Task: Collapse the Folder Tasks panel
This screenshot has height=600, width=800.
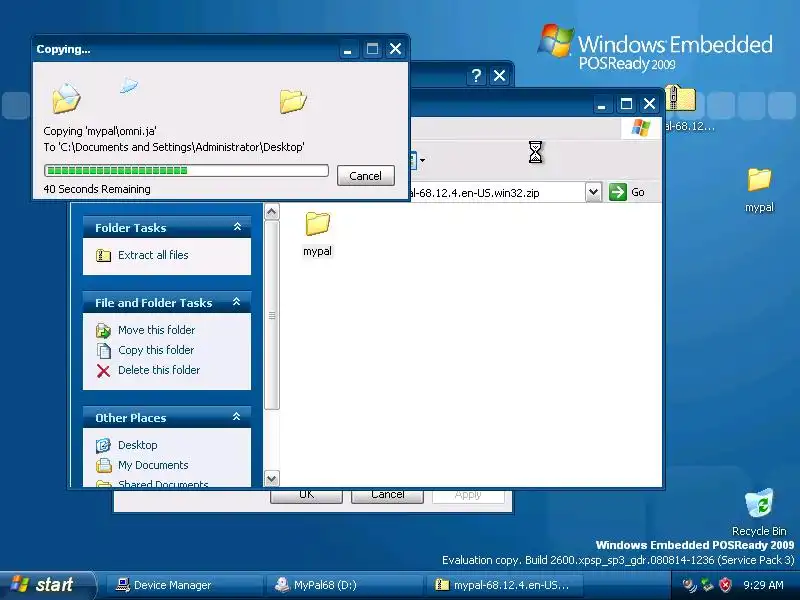Action: (237, 227)
